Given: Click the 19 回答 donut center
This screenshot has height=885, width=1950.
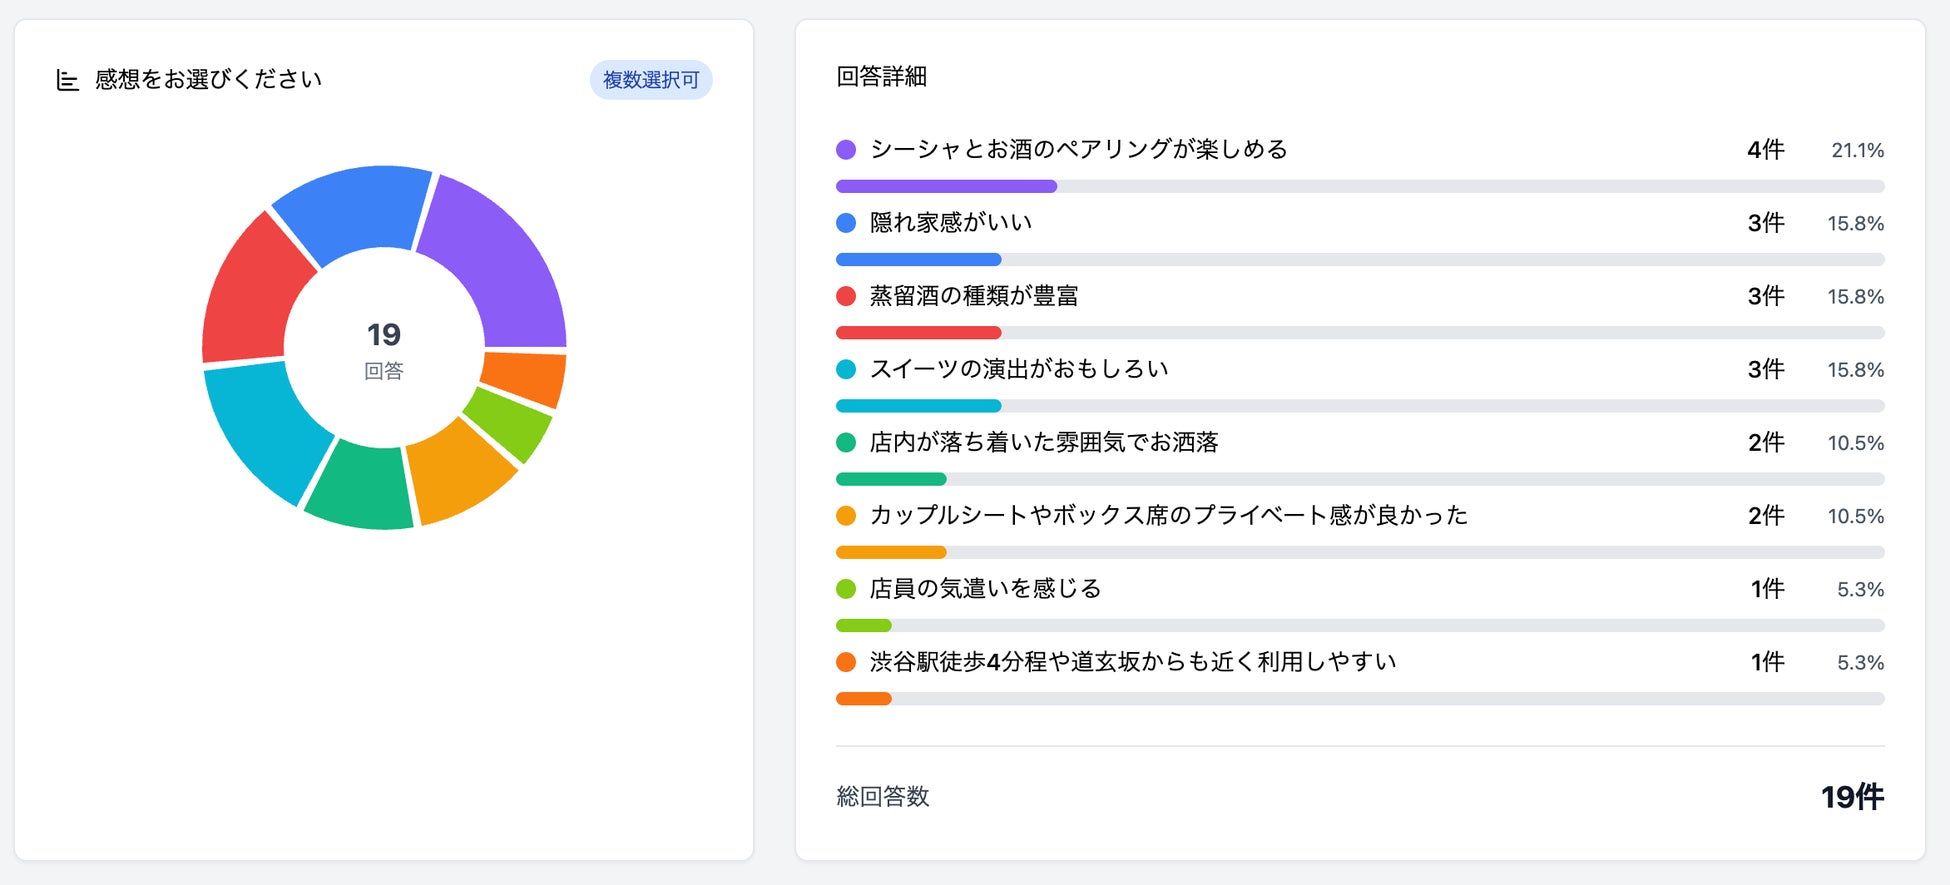Looking at the screenshot, I should click(x=384, y=348).
